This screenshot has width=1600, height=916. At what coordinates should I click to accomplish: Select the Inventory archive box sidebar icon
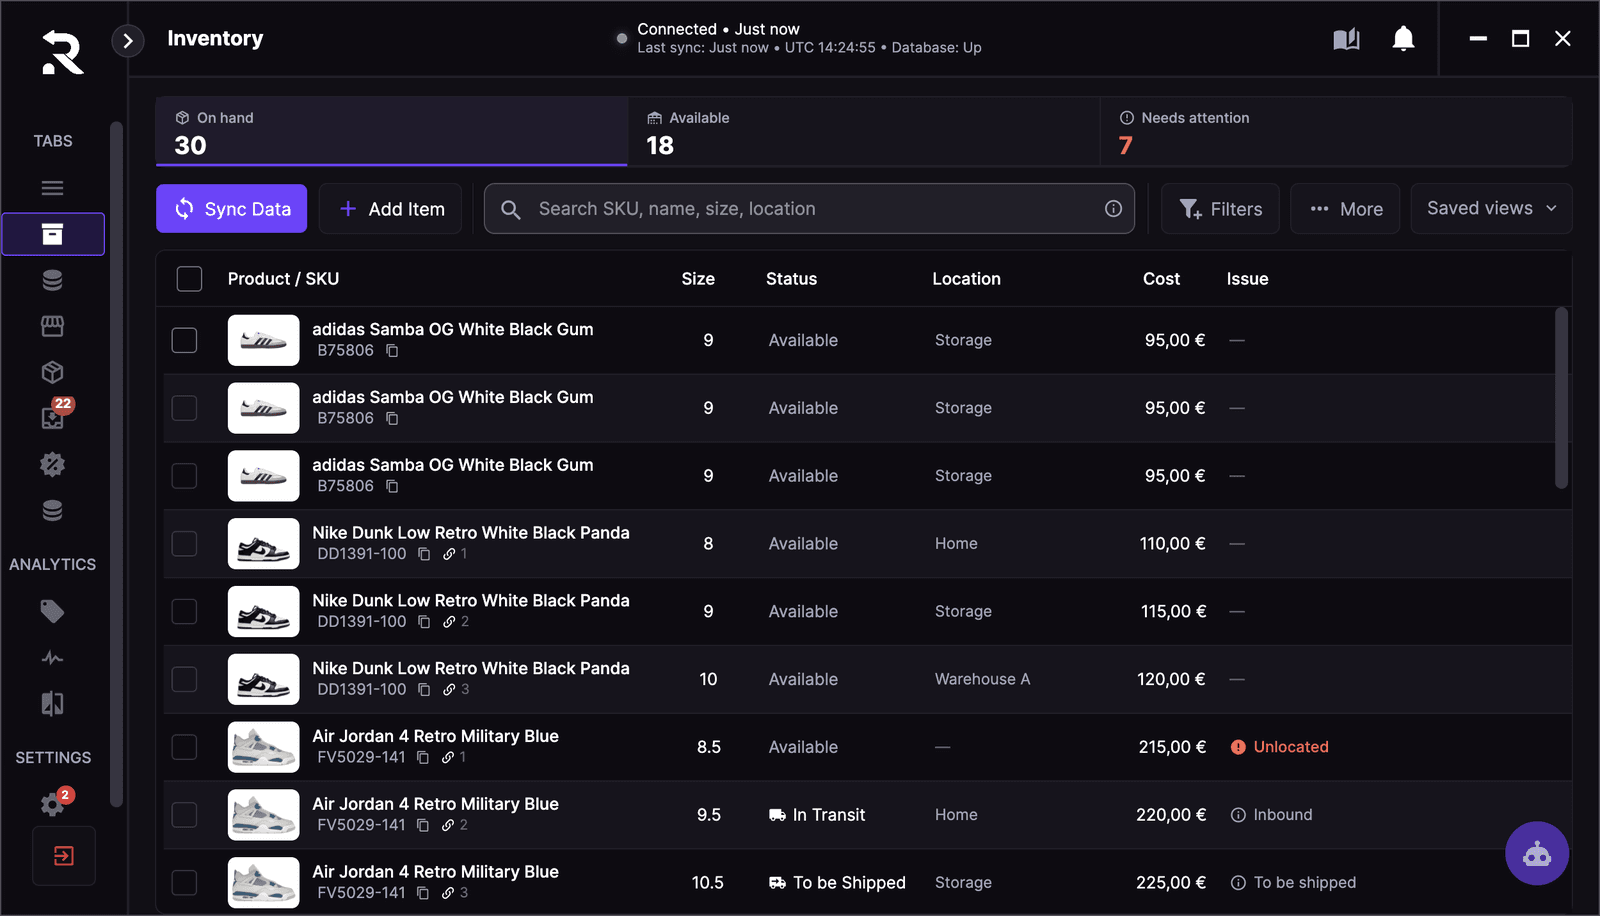[x=53, y=234]
